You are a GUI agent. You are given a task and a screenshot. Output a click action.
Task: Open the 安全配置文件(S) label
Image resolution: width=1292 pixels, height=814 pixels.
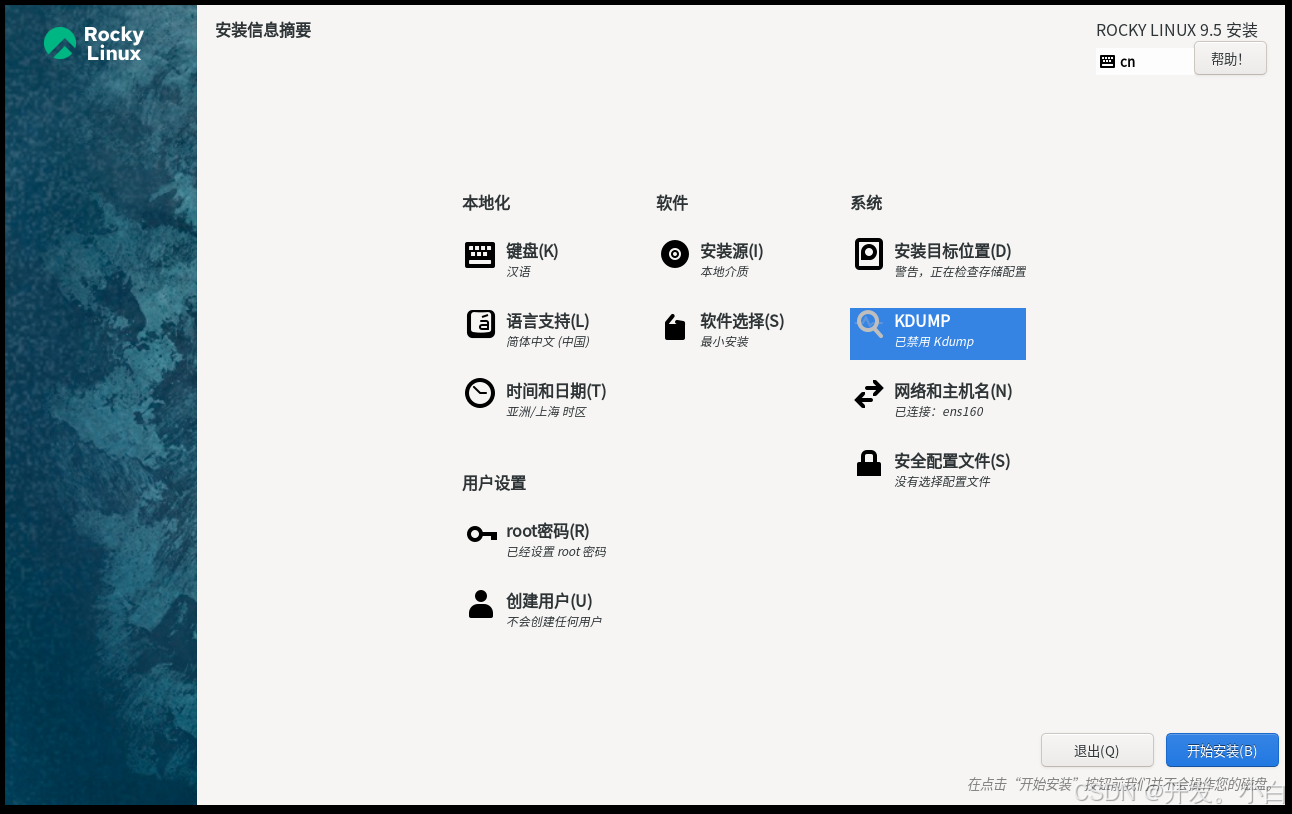[x=952, y=461]
